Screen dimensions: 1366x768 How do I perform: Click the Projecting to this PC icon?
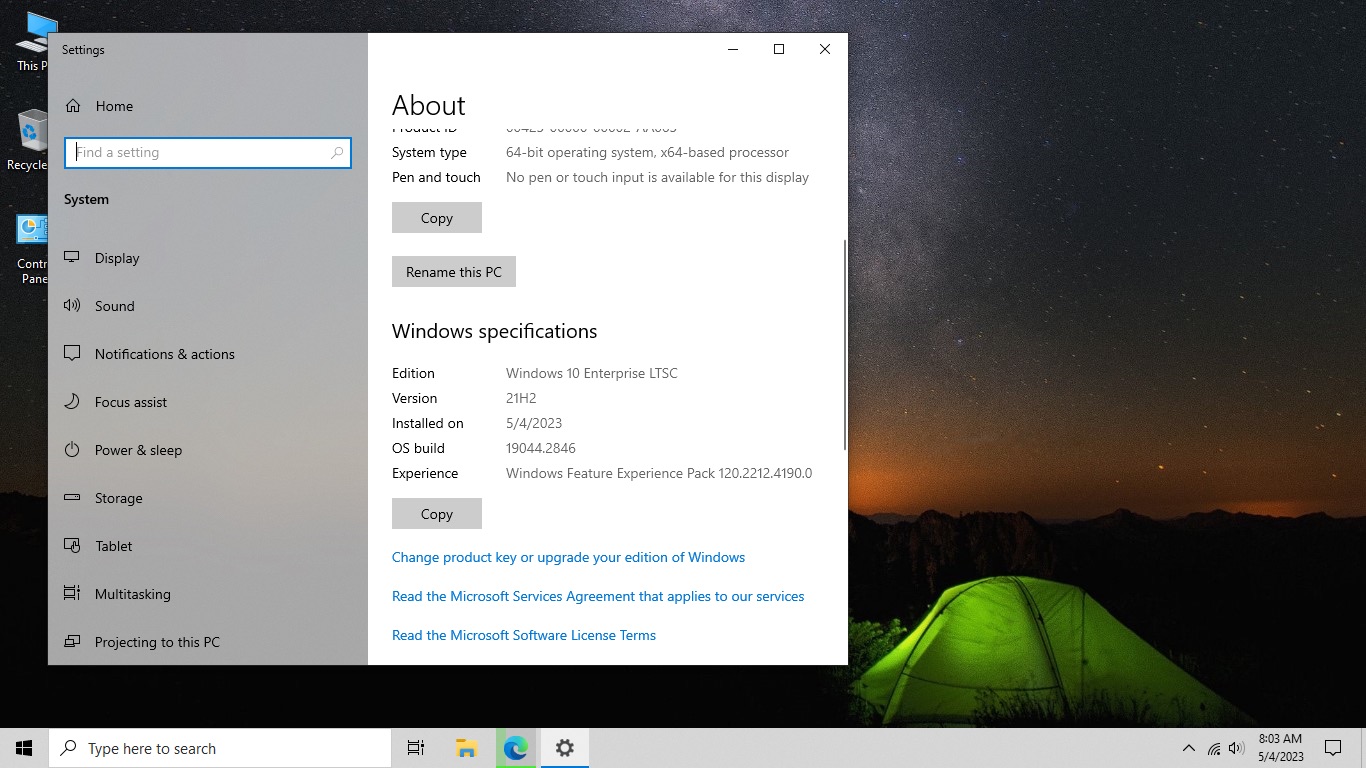(x=72, y=642)
